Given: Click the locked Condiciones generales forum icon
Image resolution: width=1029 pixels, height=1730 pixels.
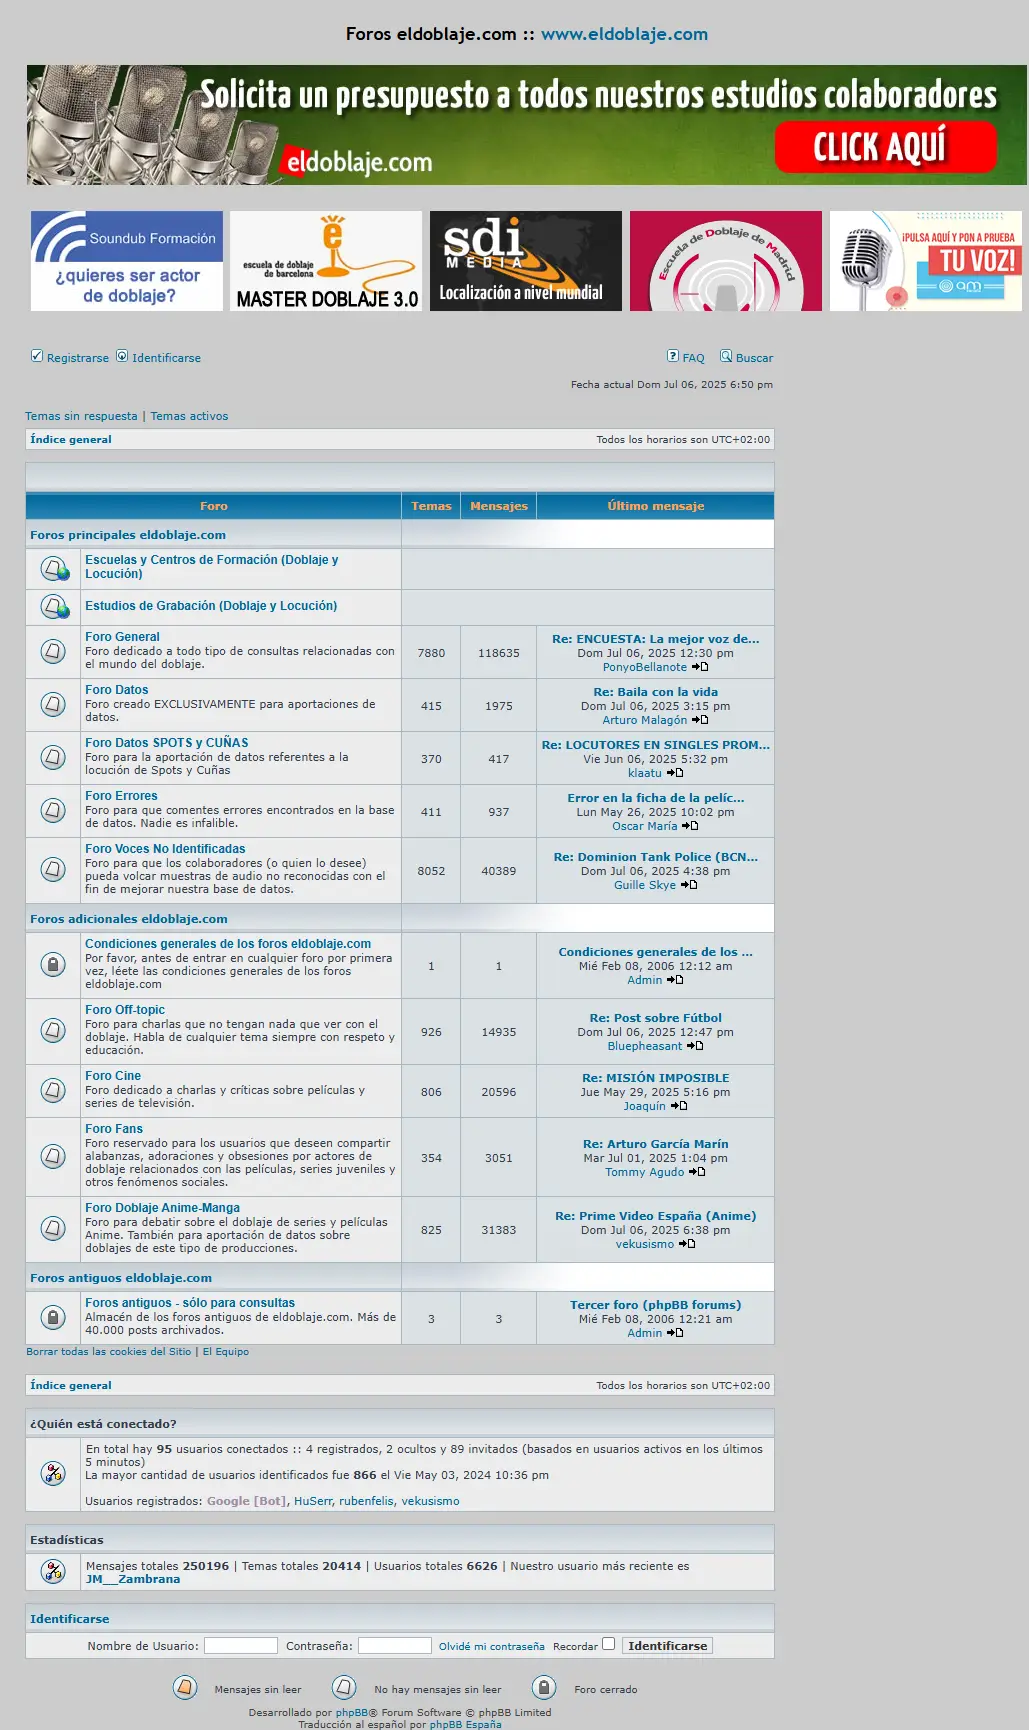Looking at the screenshot, I should (53, 964).
